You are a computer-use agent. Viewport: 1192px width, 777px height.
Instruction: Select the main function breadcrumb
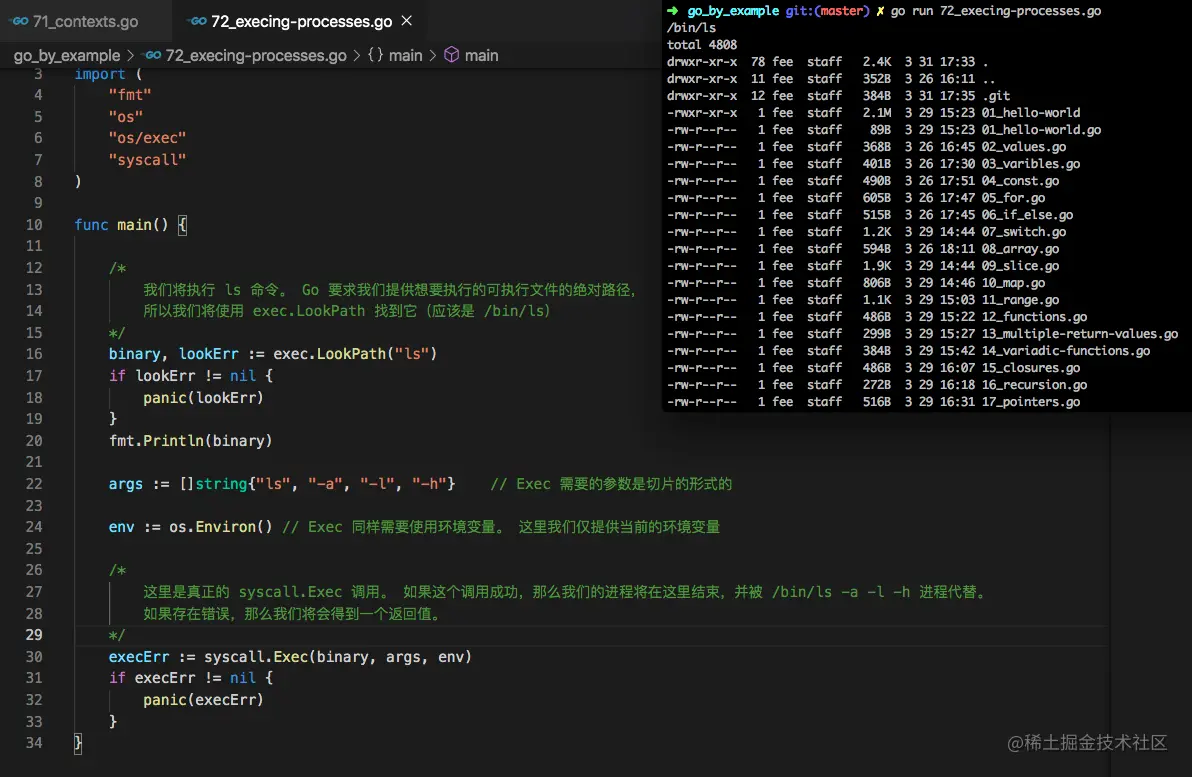point(481,56)
